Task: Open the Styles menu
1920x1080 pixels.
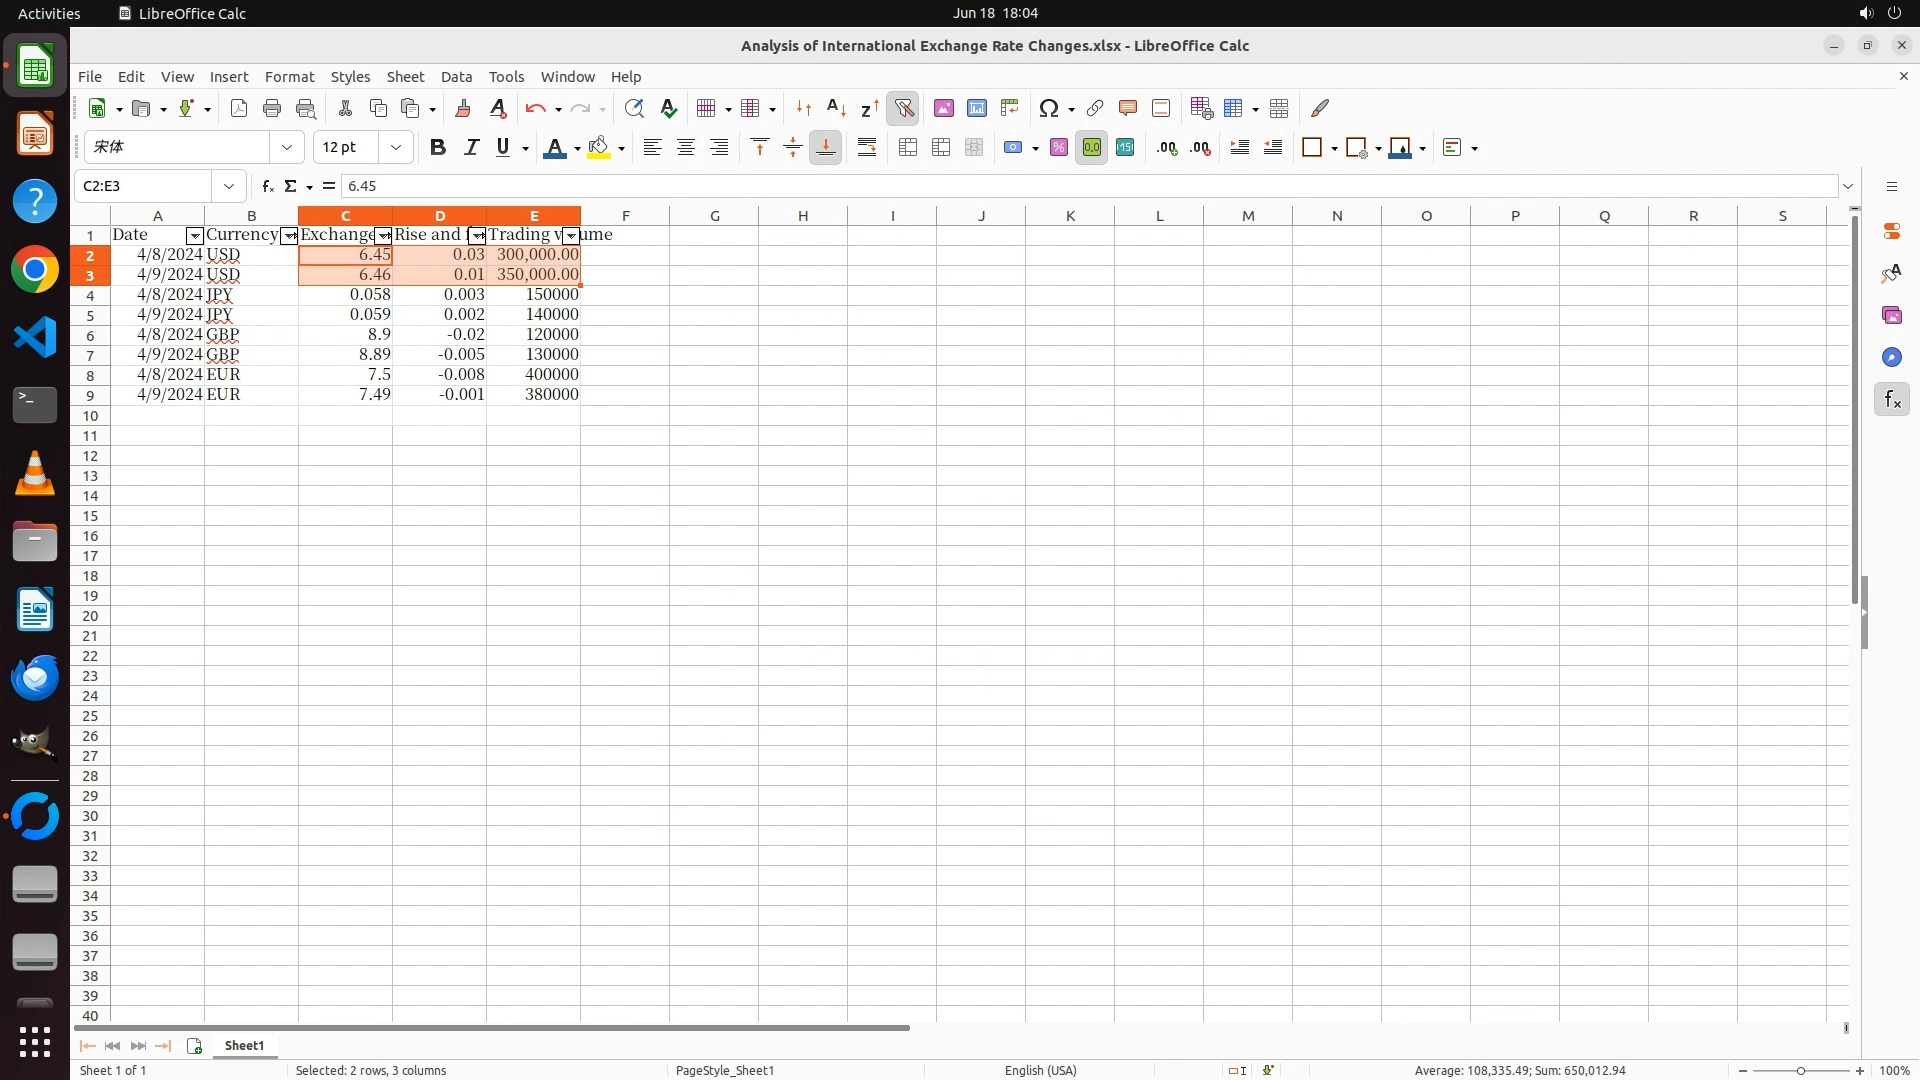Action: point(350,77)
